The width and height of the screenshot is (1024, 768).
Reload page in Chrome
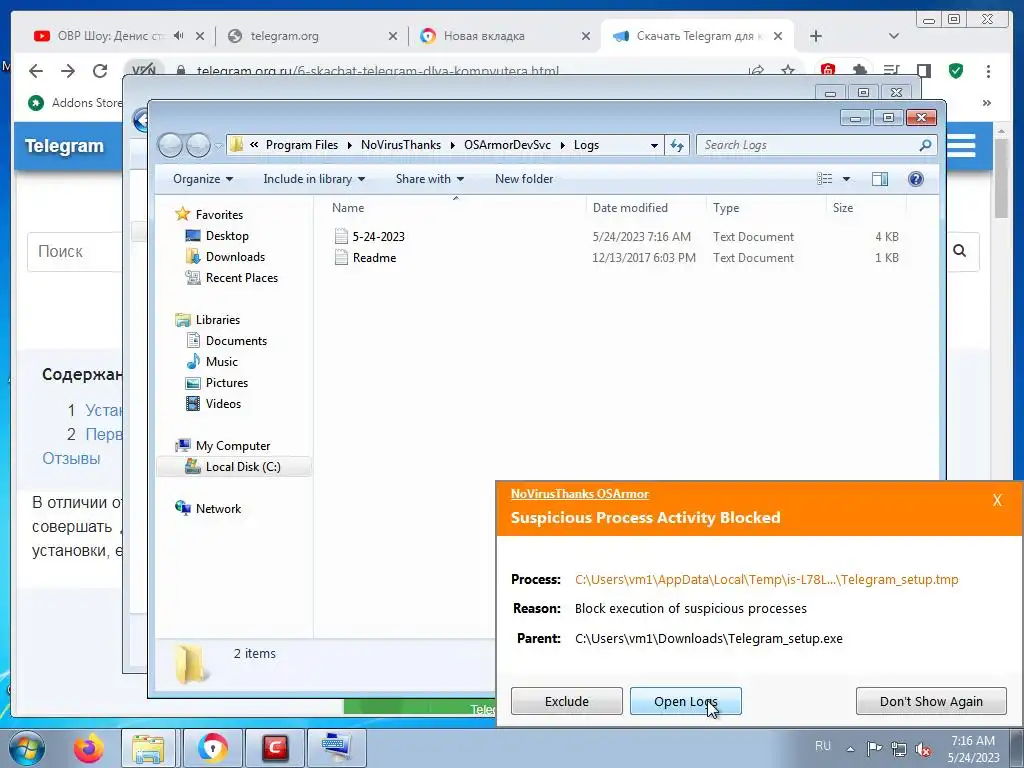click(x=100, y=71)
